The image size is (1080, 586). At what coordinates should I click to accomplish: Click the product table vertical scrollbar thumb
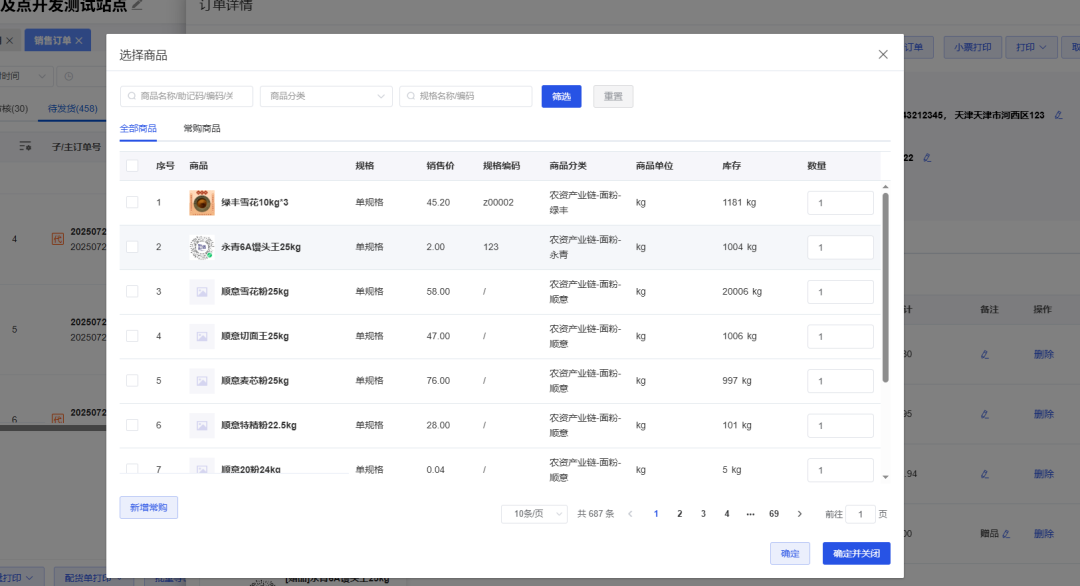886,287
